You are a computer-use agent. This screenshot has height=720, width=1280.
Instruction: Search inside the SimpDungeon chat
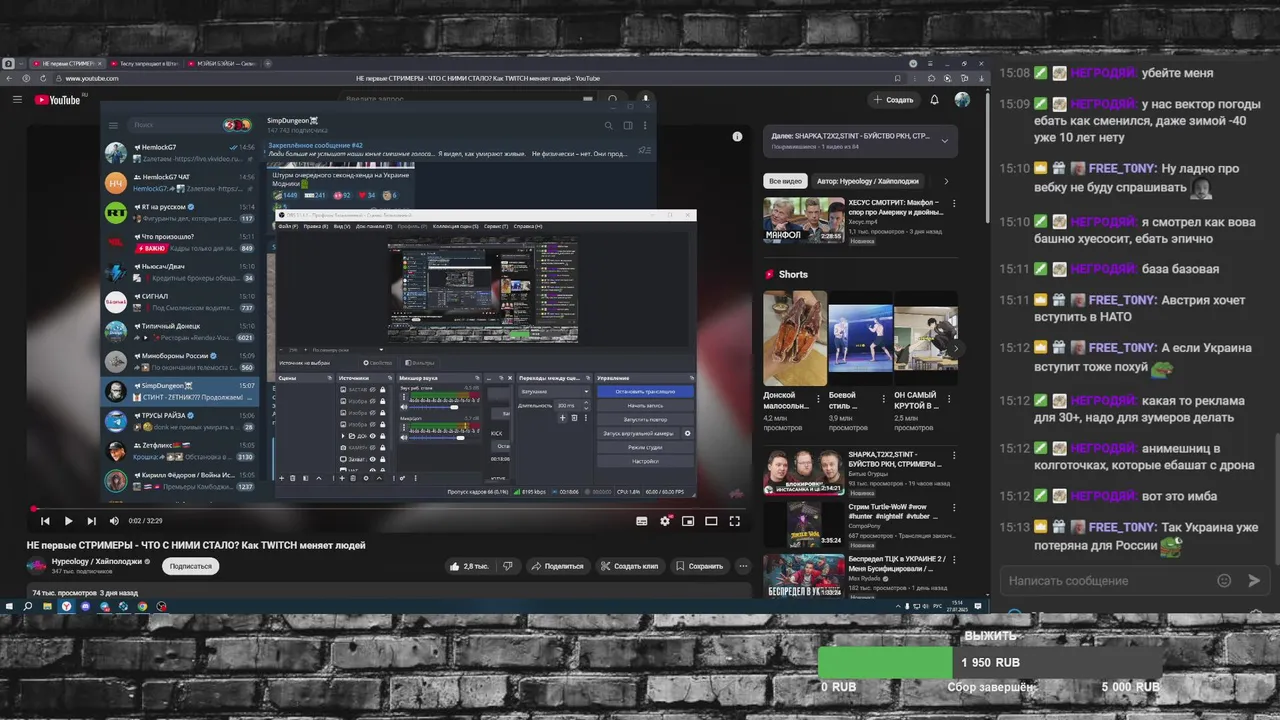click(x=607, y=126)
